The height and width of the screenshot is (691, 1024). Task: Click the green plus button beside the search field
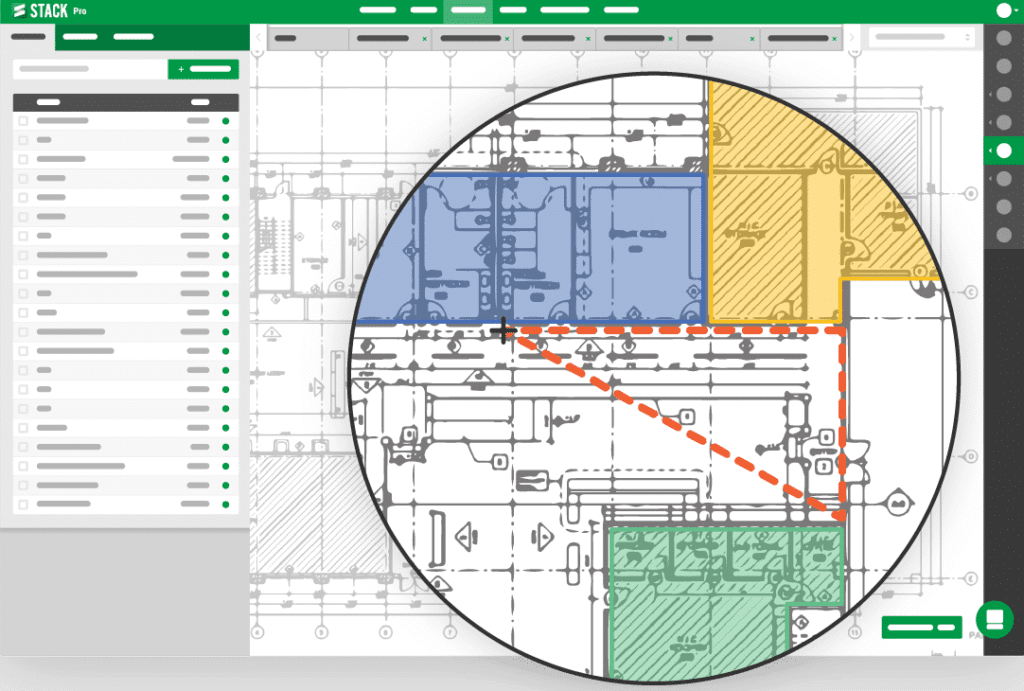point(203,69)
